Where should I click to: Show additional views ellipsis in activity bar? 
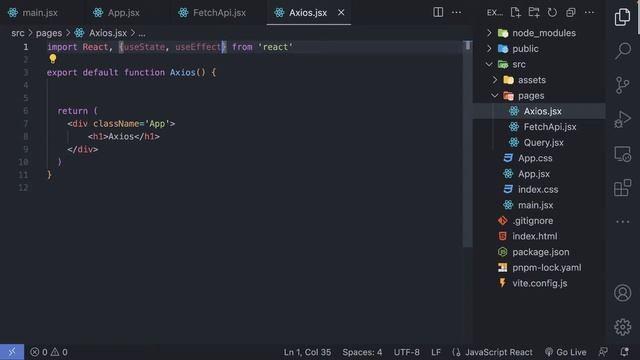[x=622, y=222]
